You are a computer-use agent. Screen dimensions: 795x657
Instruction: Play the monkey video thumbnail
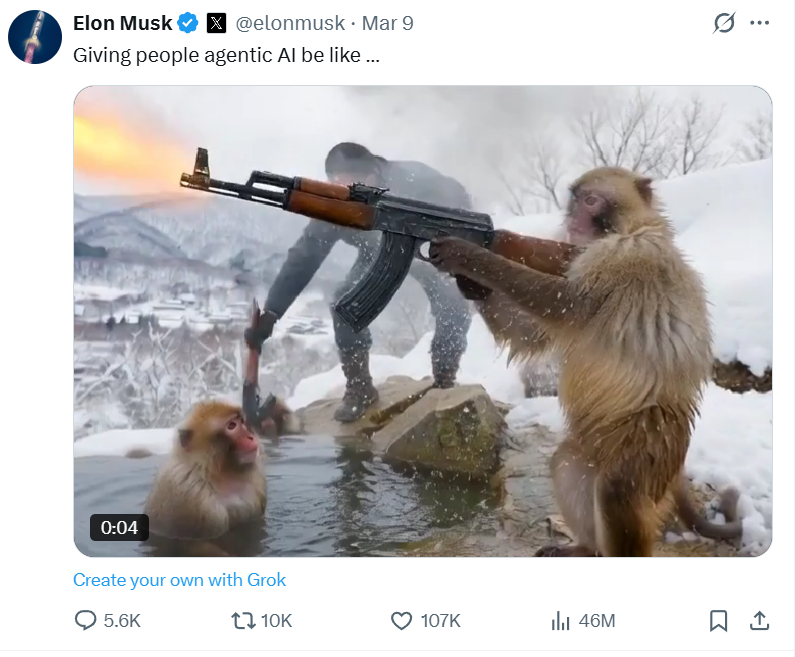422,320
